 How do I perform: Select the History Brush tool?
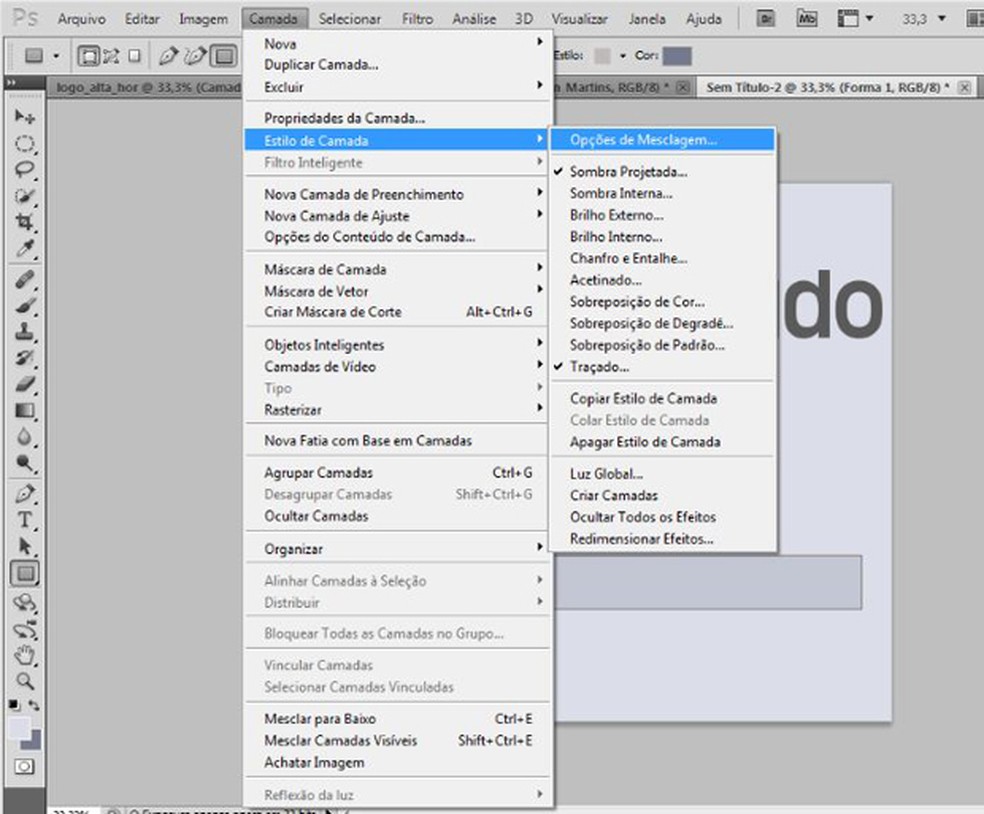click(24, 358)
